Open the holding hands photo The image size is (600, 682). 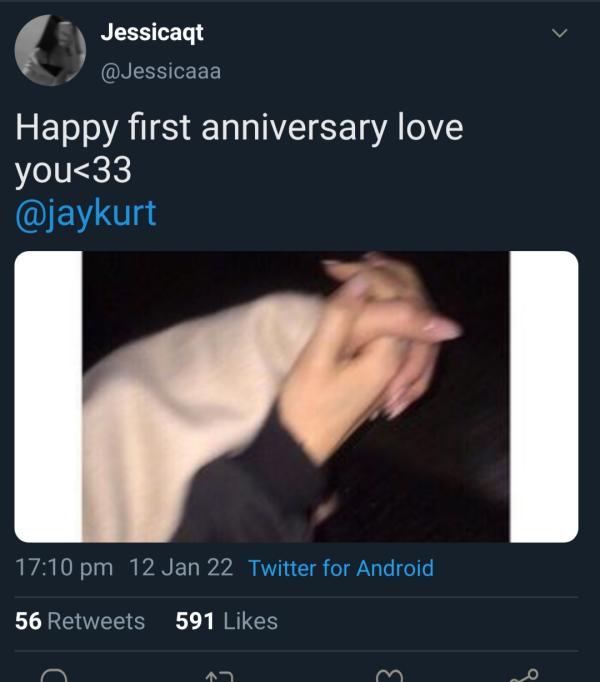[296, 396]
